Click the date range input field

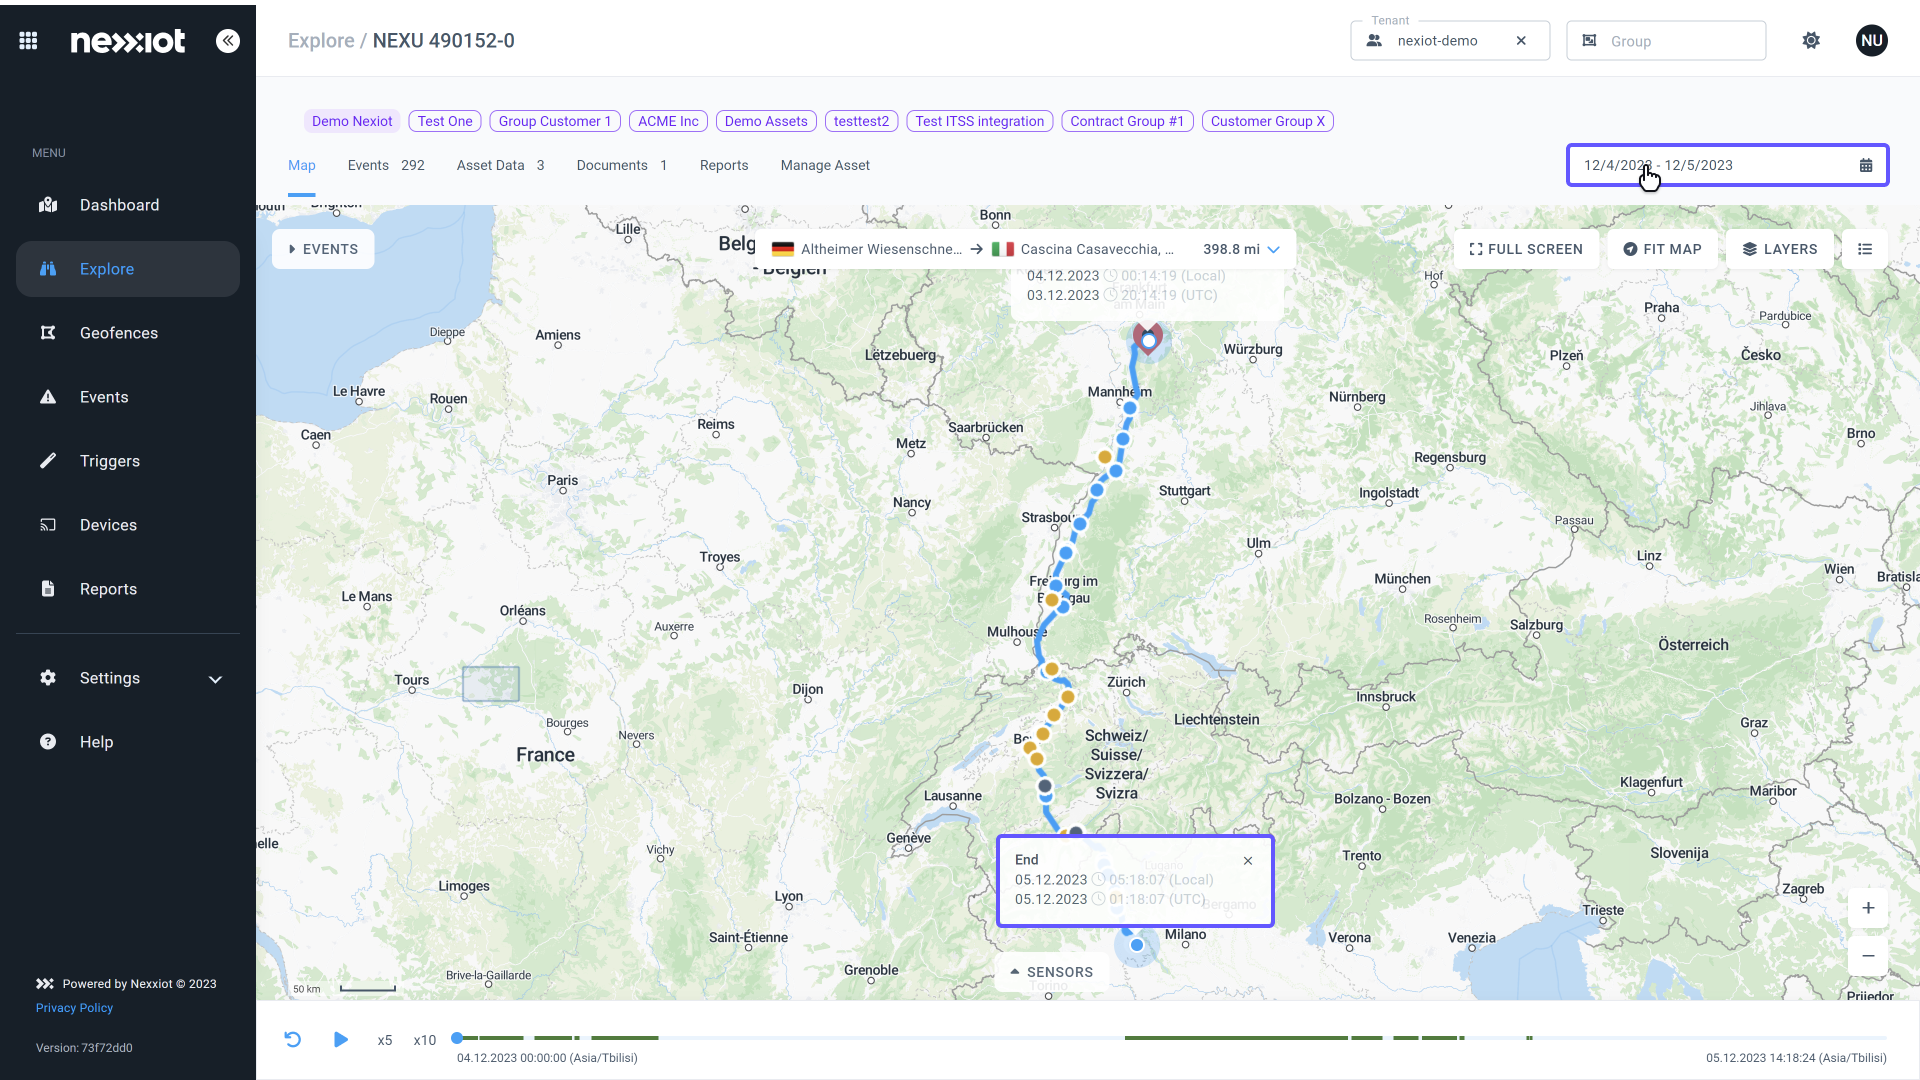1727,165
